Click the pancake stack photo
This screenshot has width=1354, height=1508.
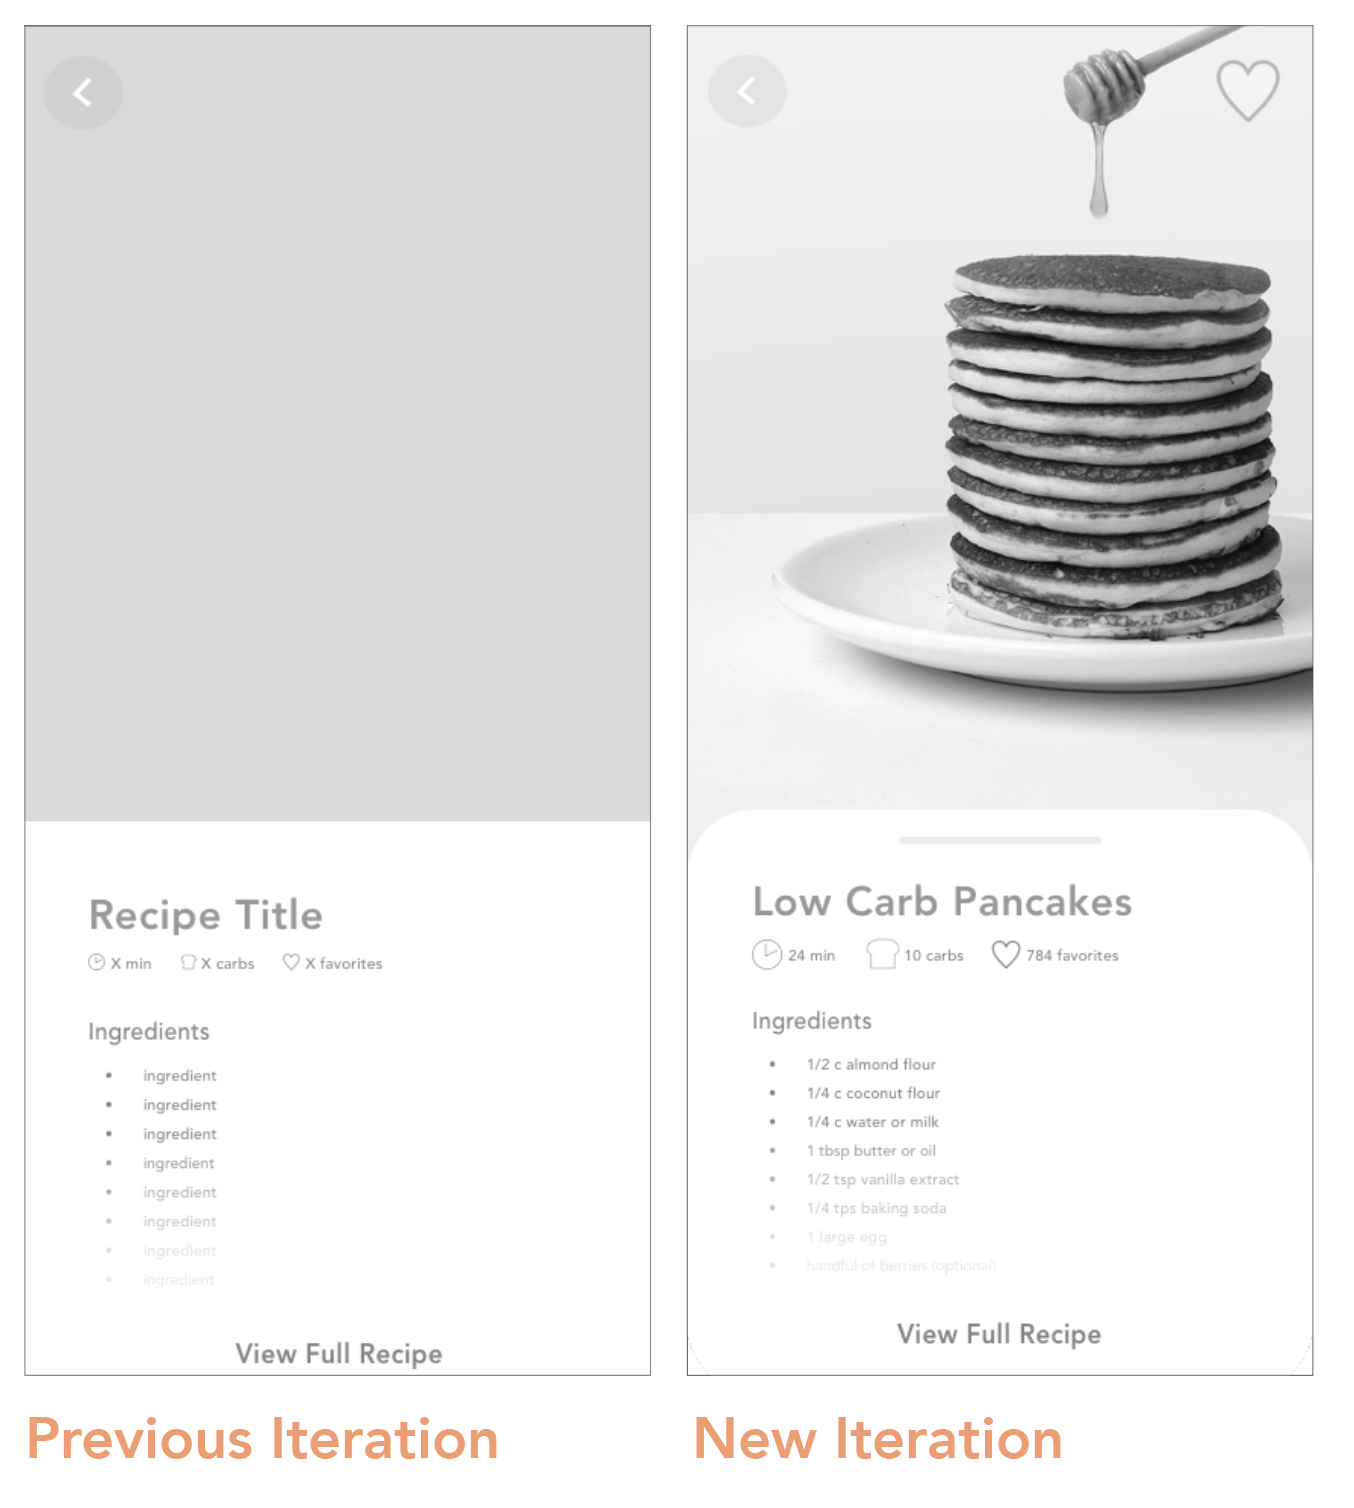(1110, 450)
